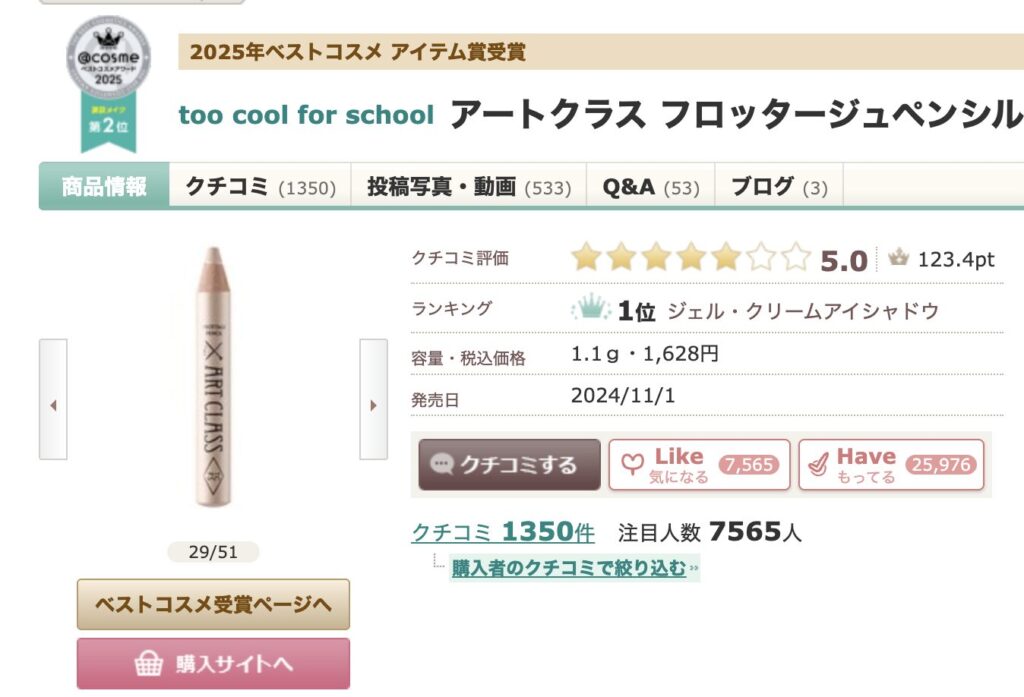Click the crown icon beside 123.4pt
1024x697 pixels.
pyautogui.click(x=898, y=260)
